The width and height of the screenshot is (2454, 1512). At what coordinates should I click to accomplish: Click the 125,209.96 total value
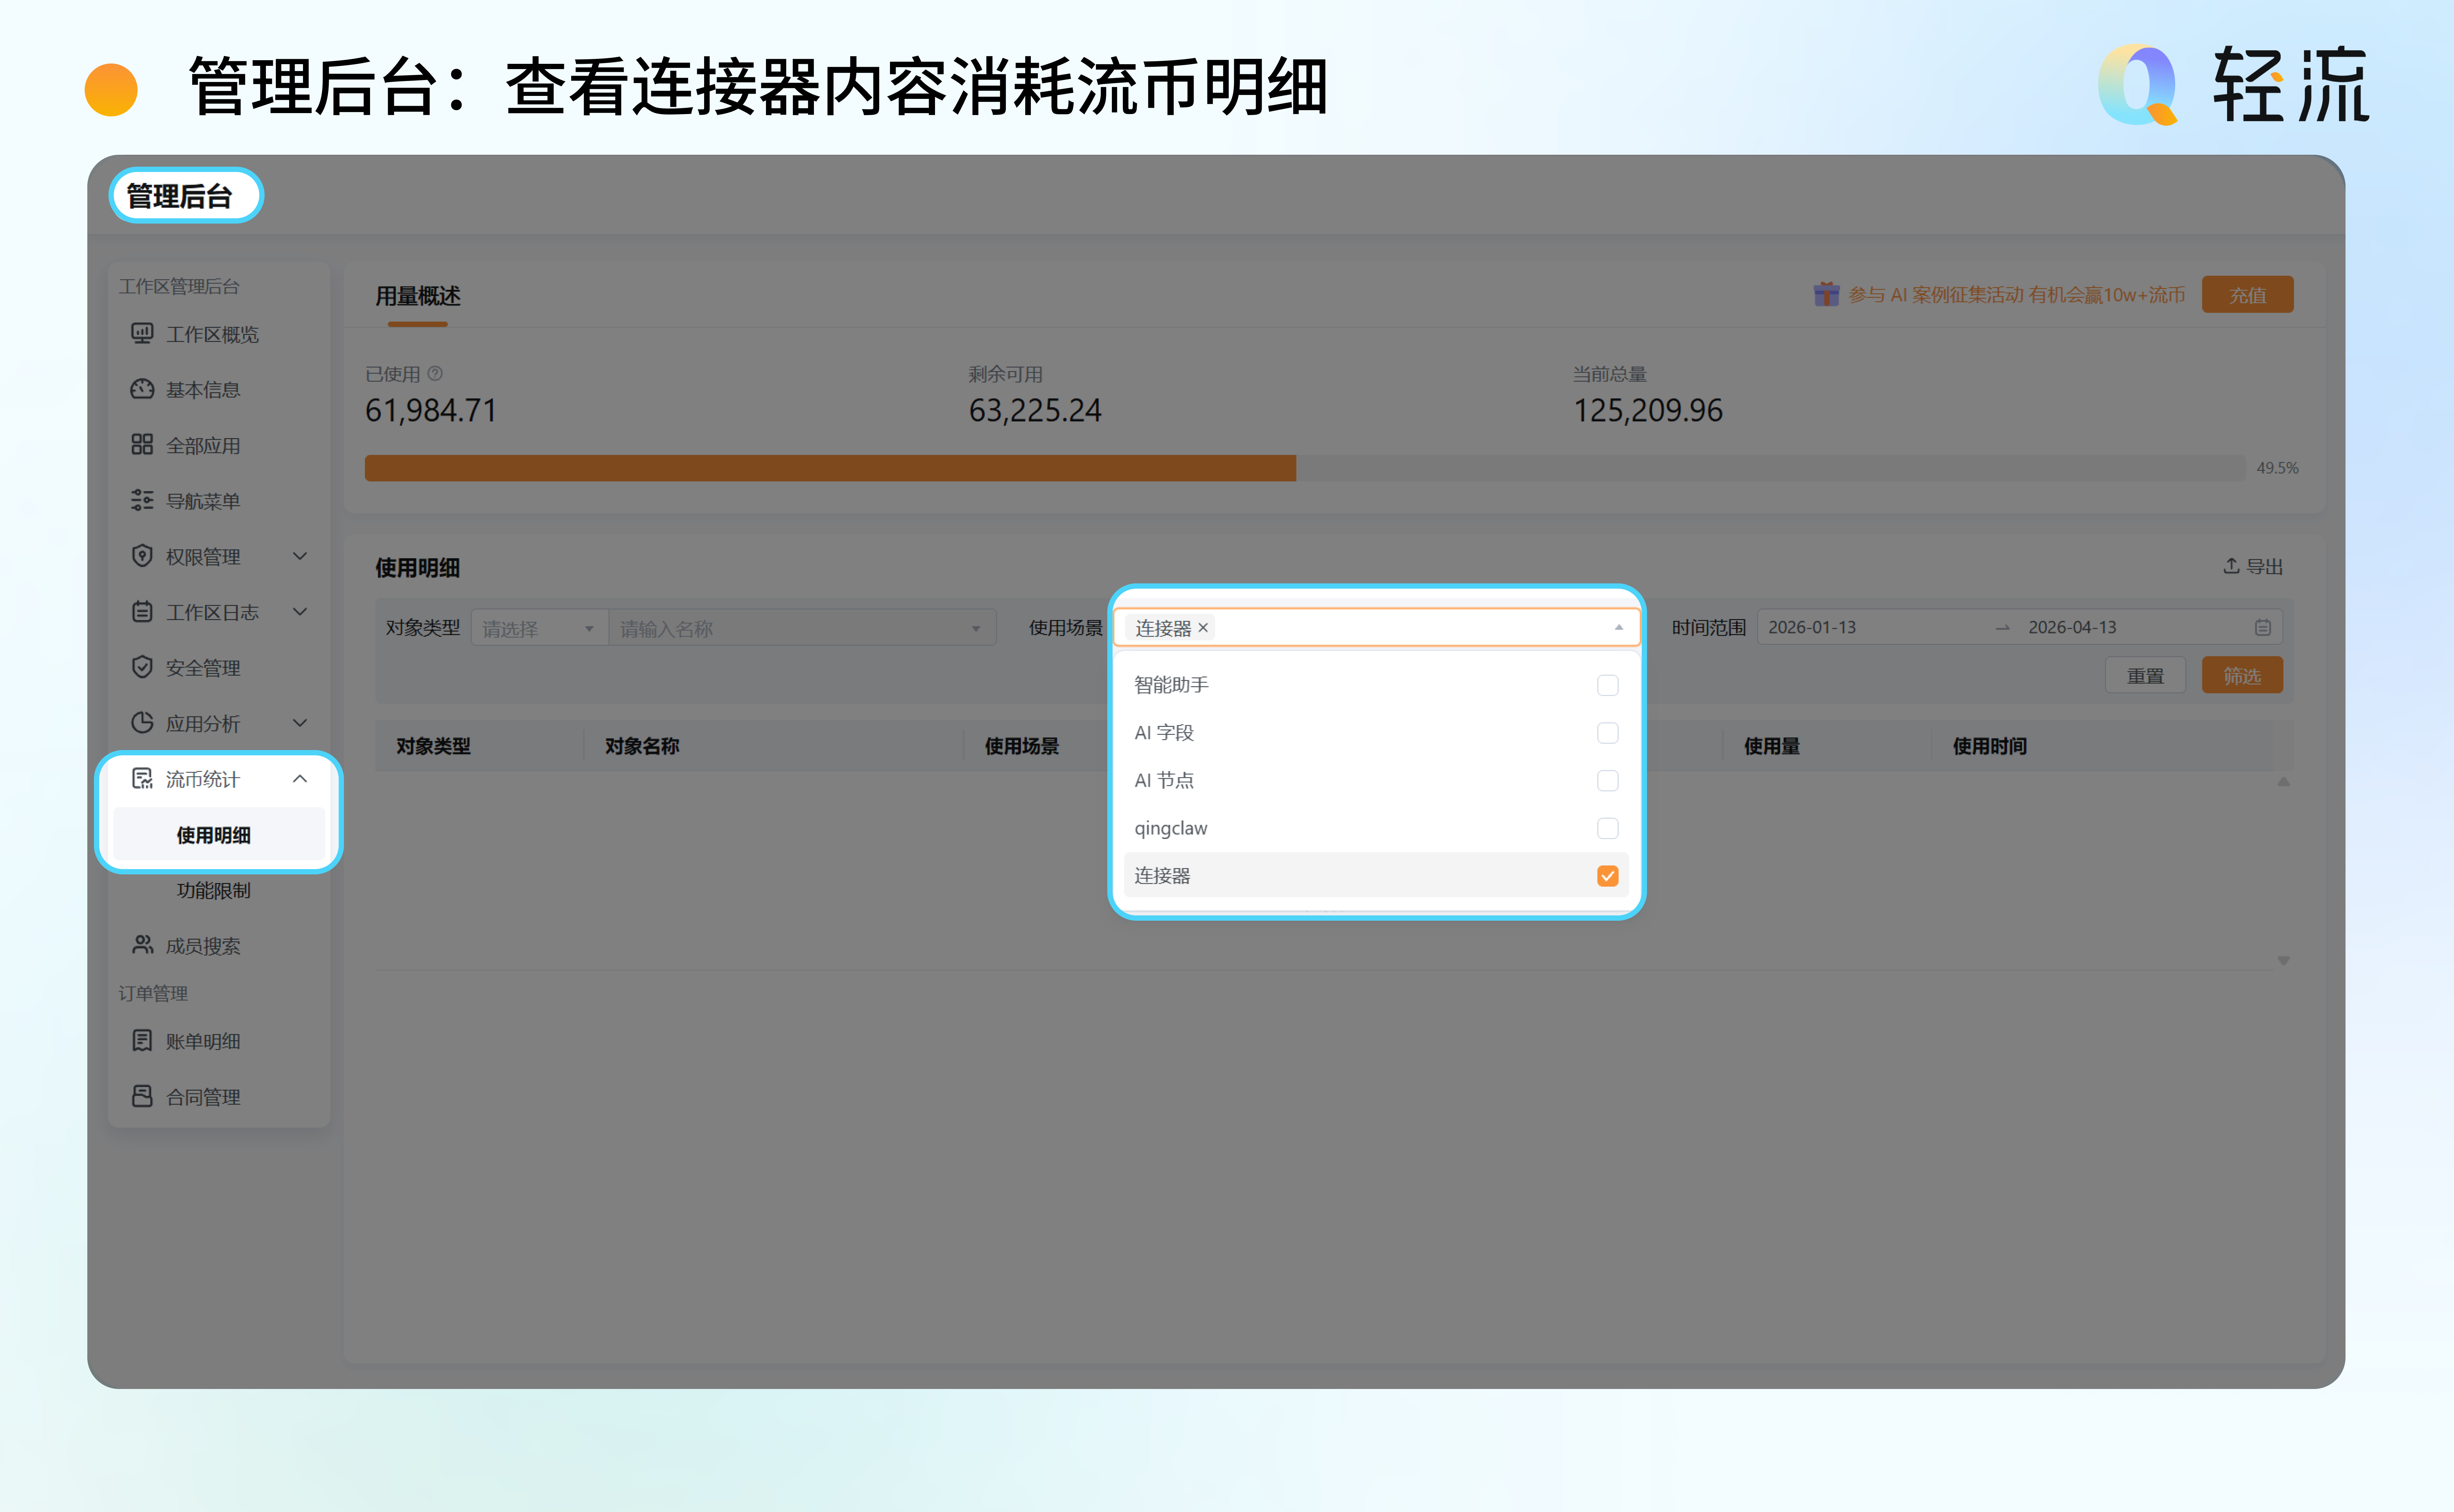pyautogui.click(x=1648, y=410)
